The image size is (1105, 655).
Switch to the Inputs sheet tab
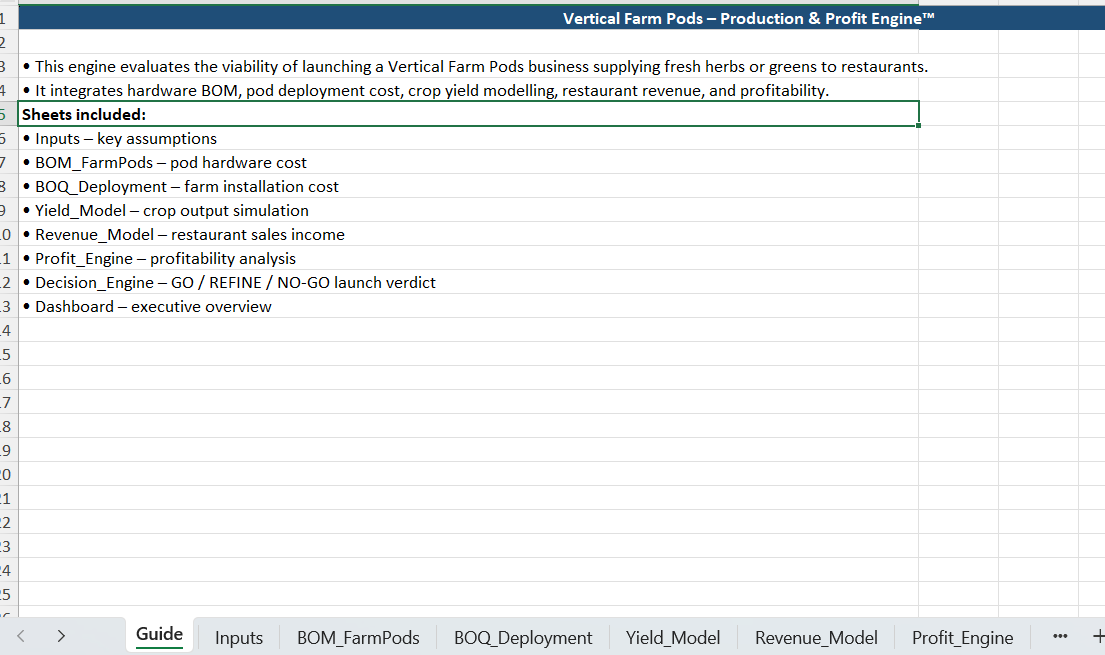(238, 637)
